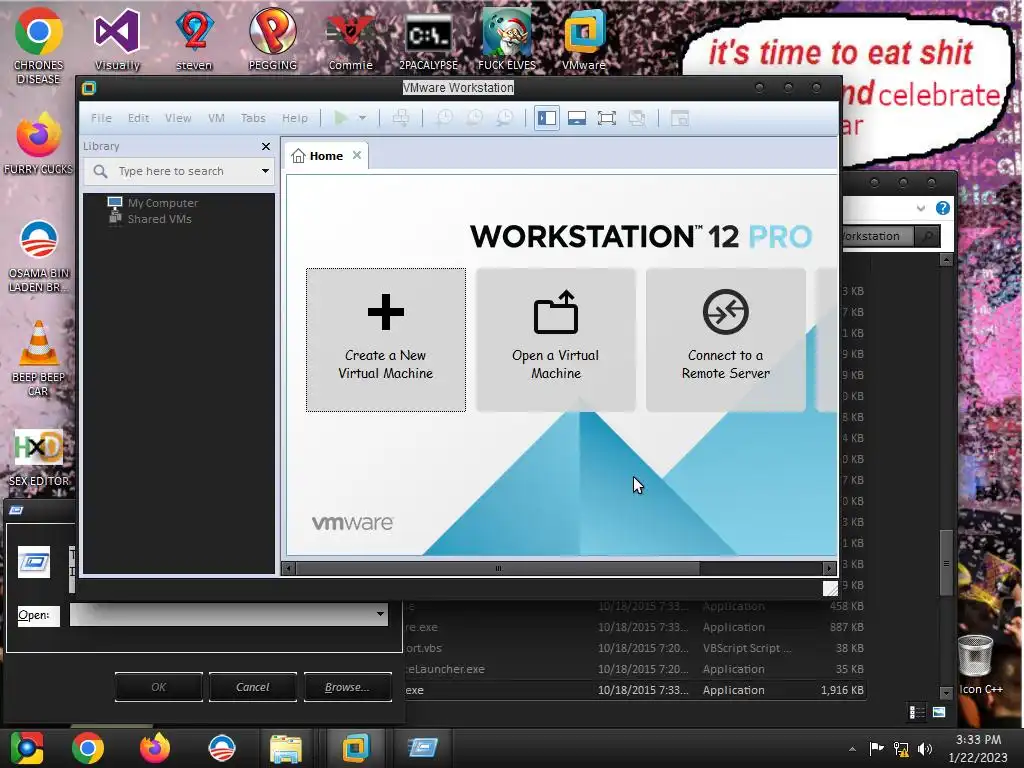Click the Power On play icon
Screen dimensions: 1024x768
click(x=341, y=118)
